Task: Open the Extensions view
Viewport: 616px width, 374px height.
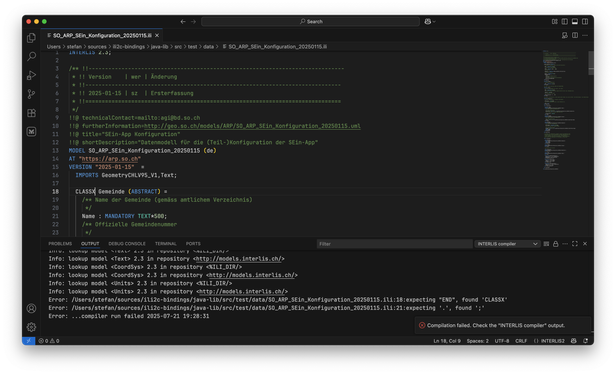Action: pos(31,113)
